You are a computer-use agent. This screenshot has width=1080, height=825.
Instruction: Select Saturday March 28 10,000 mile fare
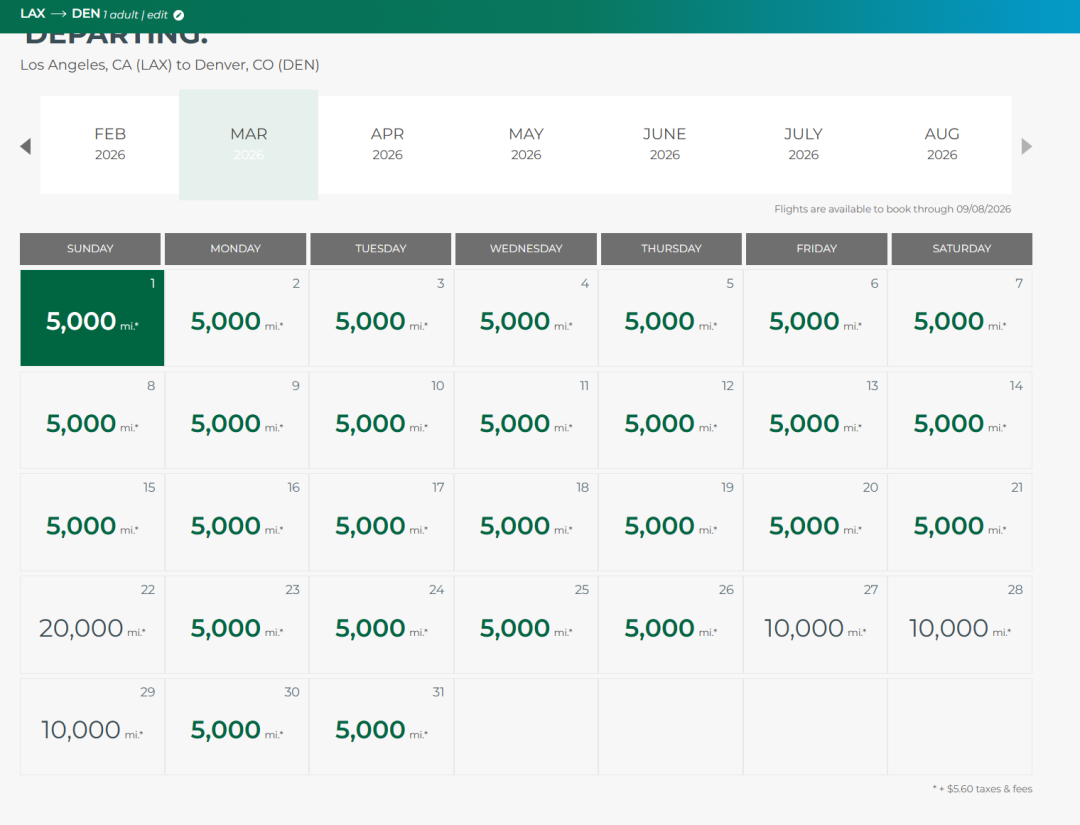(960, 626)
